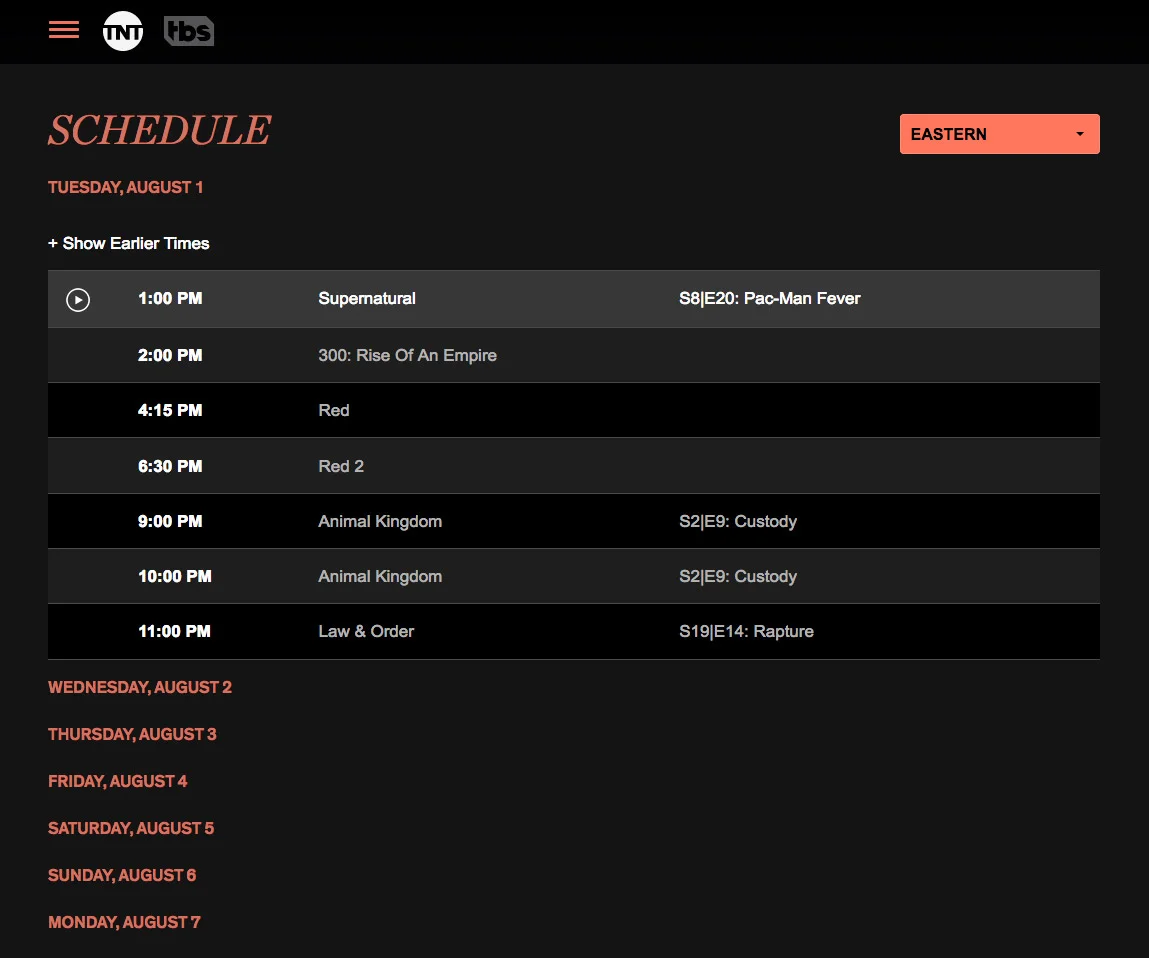Click S2|E9: Custody in the 10:00 PM row

[738, 576]
